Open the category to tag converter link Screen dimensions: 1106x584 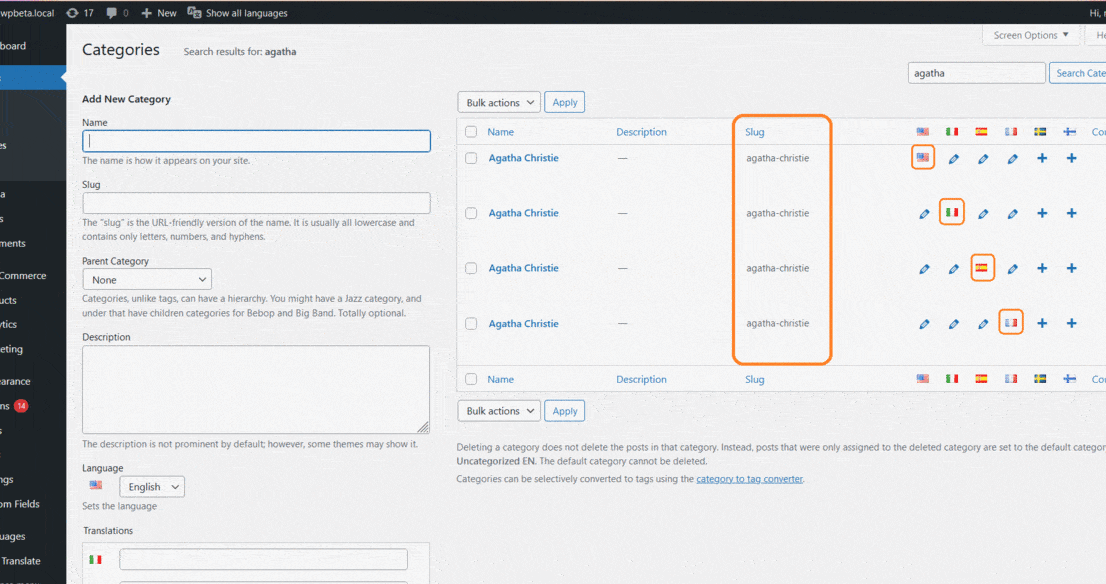point(749,479)
